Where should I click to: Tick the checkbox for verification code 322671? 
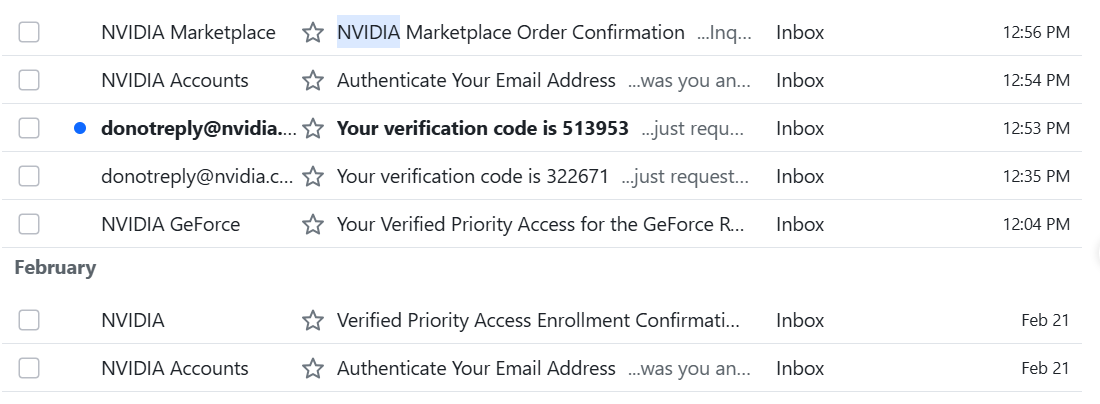(29, 176)
